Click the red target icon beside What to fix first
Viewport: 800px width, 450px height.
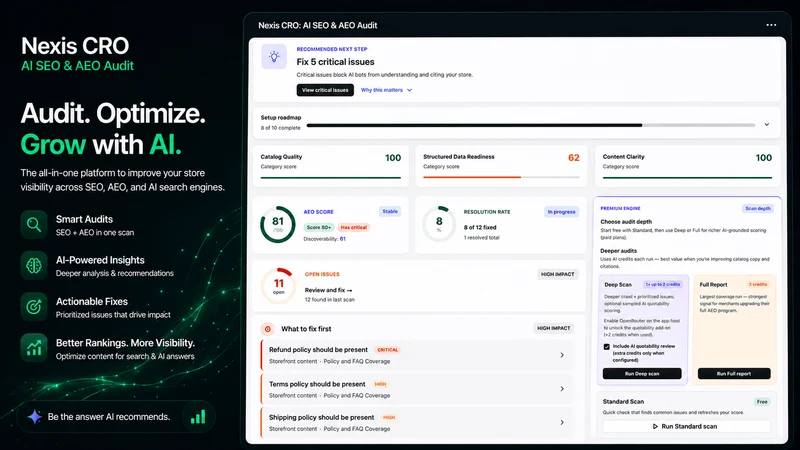[x=267, y=329]
